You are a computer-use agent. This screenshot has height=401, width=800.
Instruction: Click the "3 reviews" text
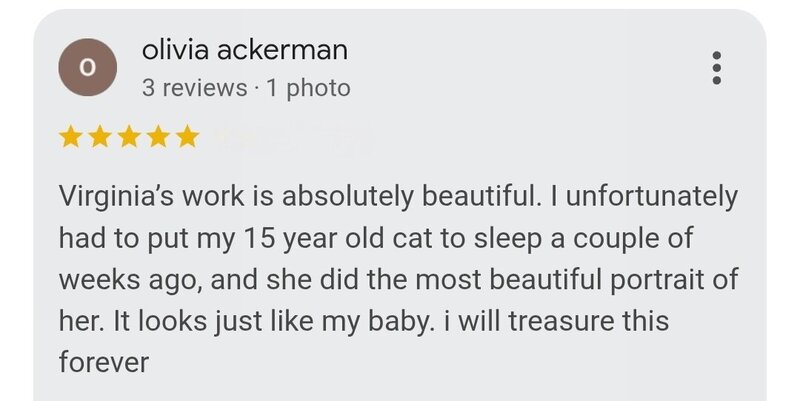pyautogui.click(x=194, y=88)
